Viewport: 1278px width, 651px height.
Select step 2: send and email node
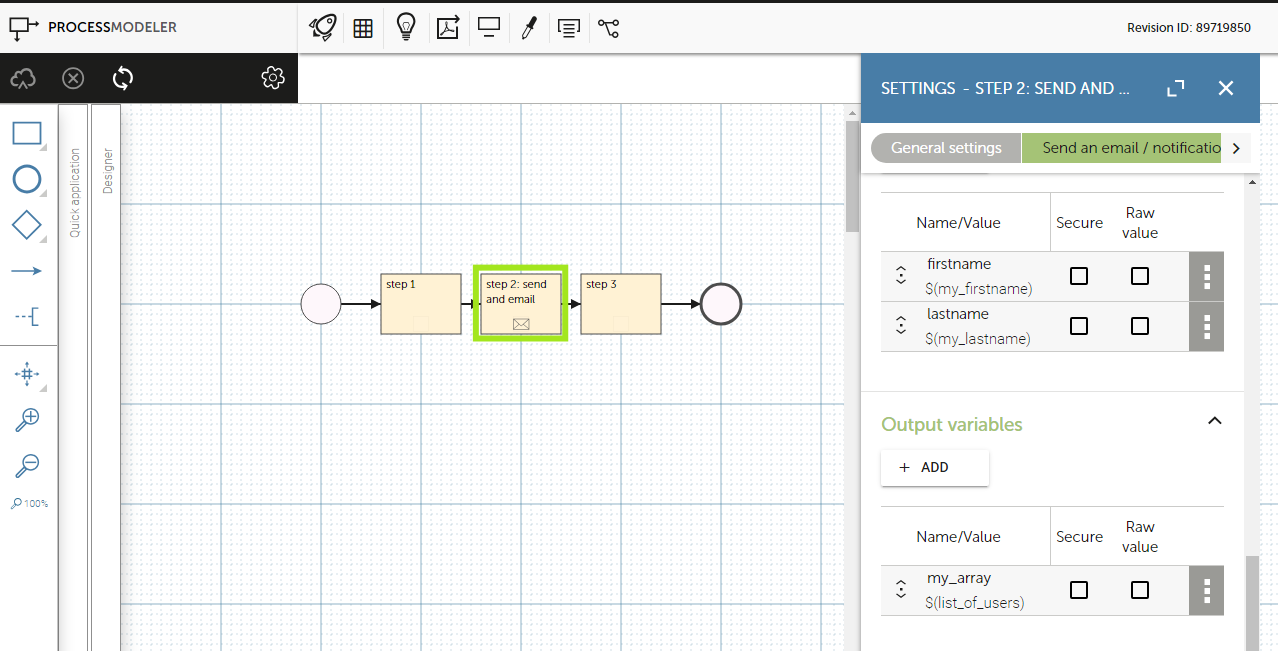(x=521, y=304)
